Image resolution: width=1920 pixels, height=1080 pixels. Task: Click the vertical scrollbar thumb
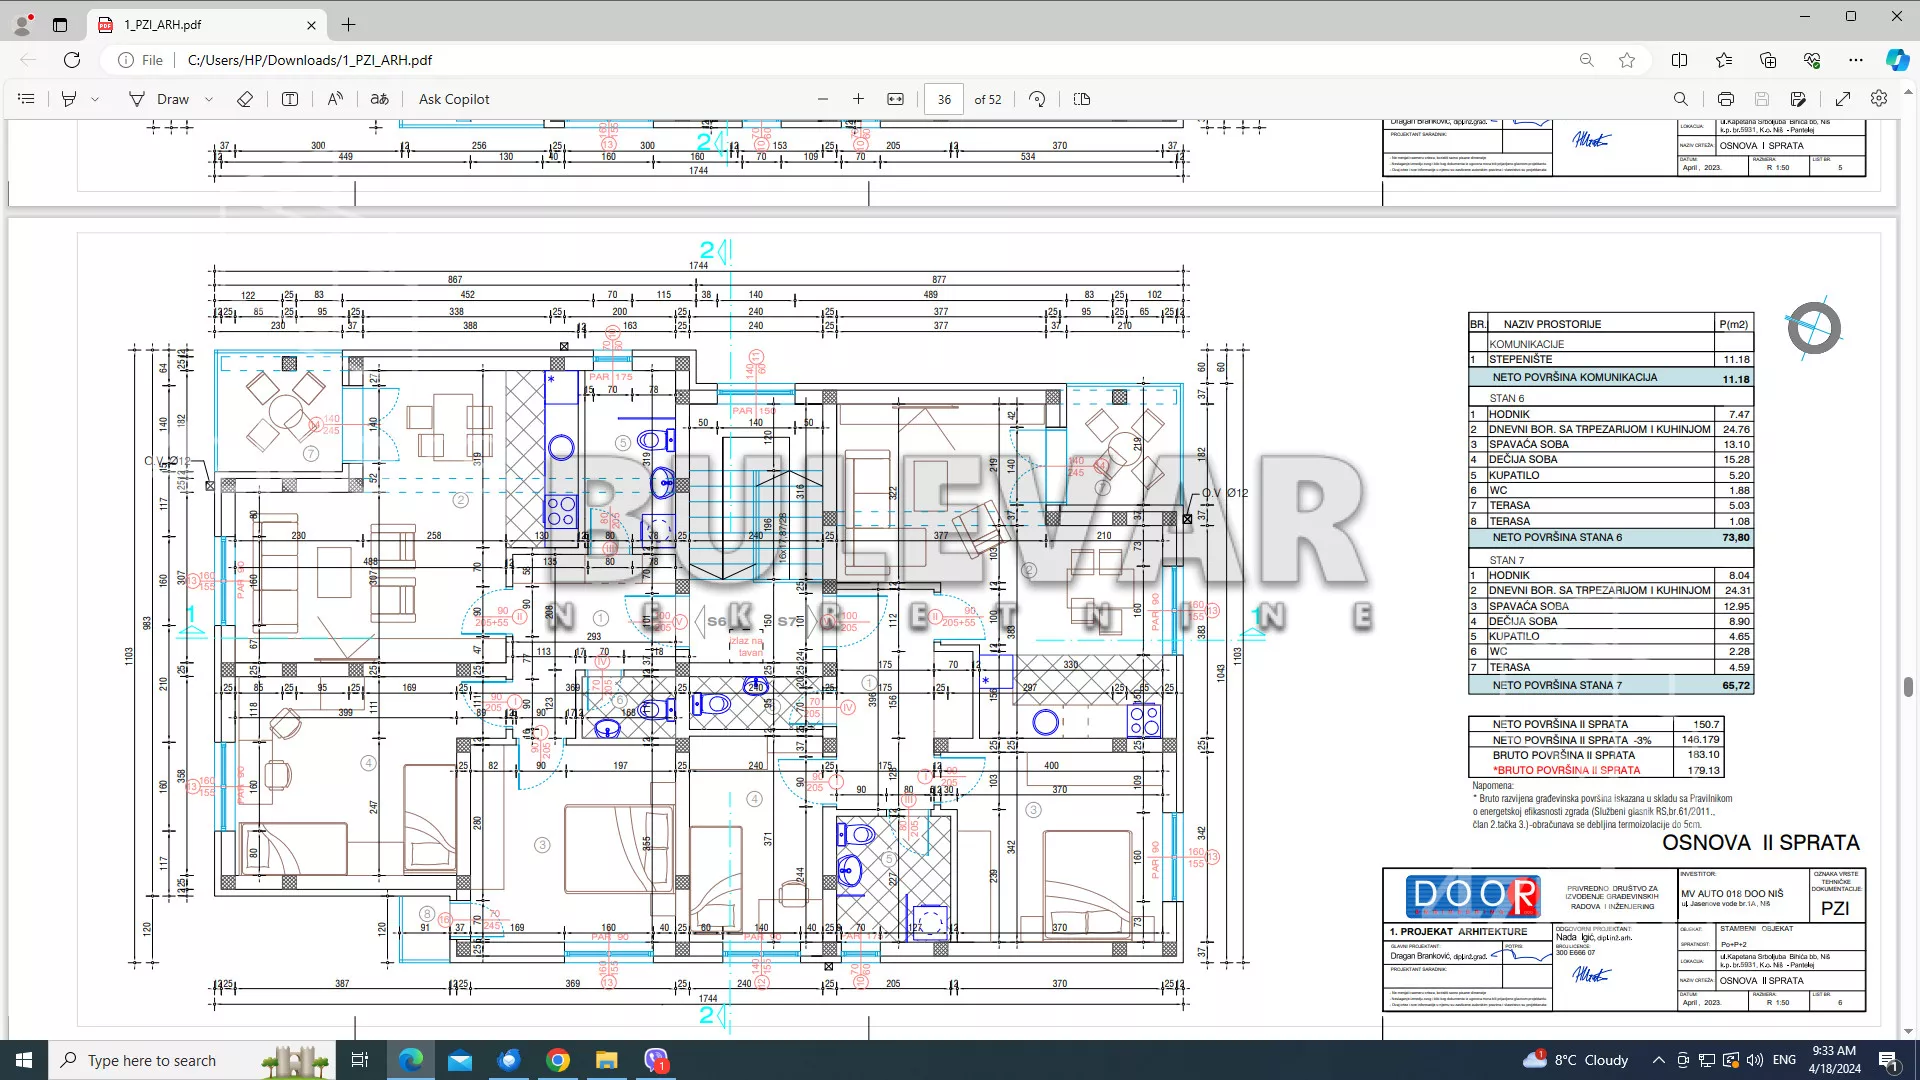[1908, 687]
